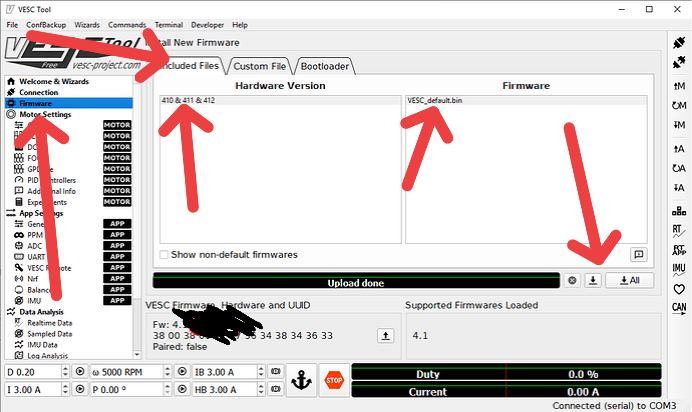Switch to the Bootloader tab
This screenshot has height=412, width=692.
pos(324,66)
